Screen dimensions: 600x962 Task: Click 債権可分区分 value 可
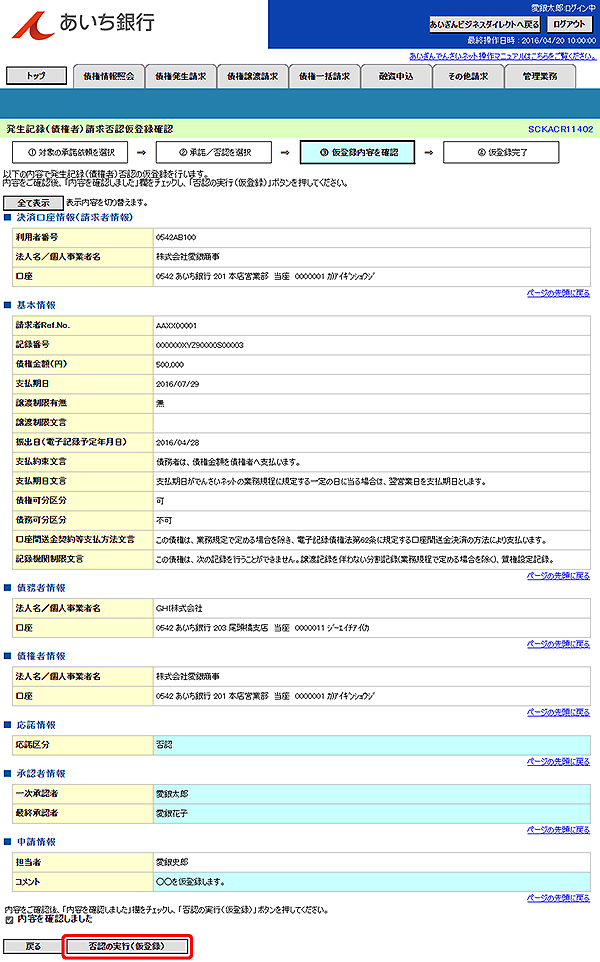[160, 501]
